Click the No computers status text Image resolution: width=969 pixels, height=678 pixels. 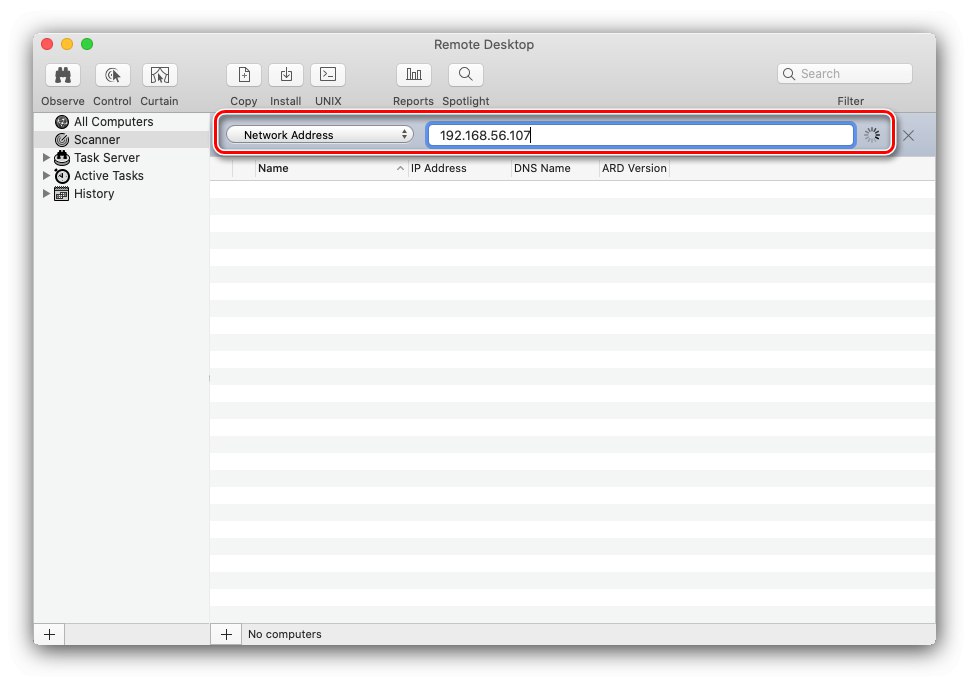[284, 634]
